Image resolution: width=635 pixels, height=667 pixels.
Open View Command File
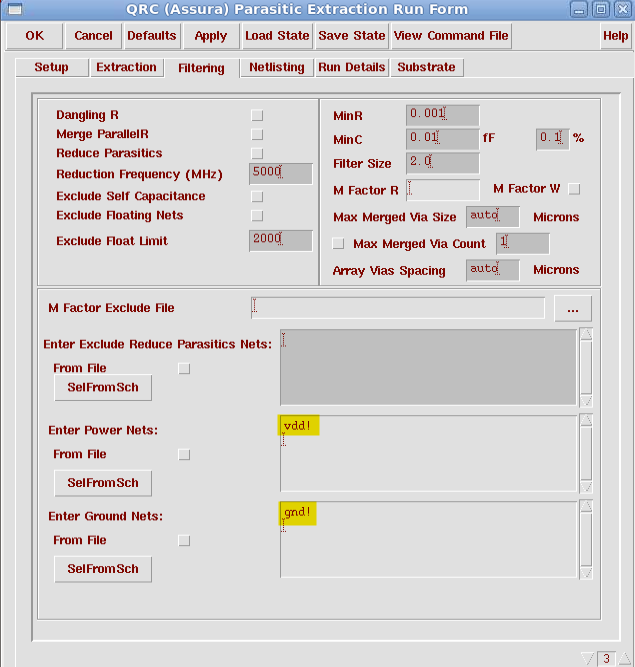point(451,36)
